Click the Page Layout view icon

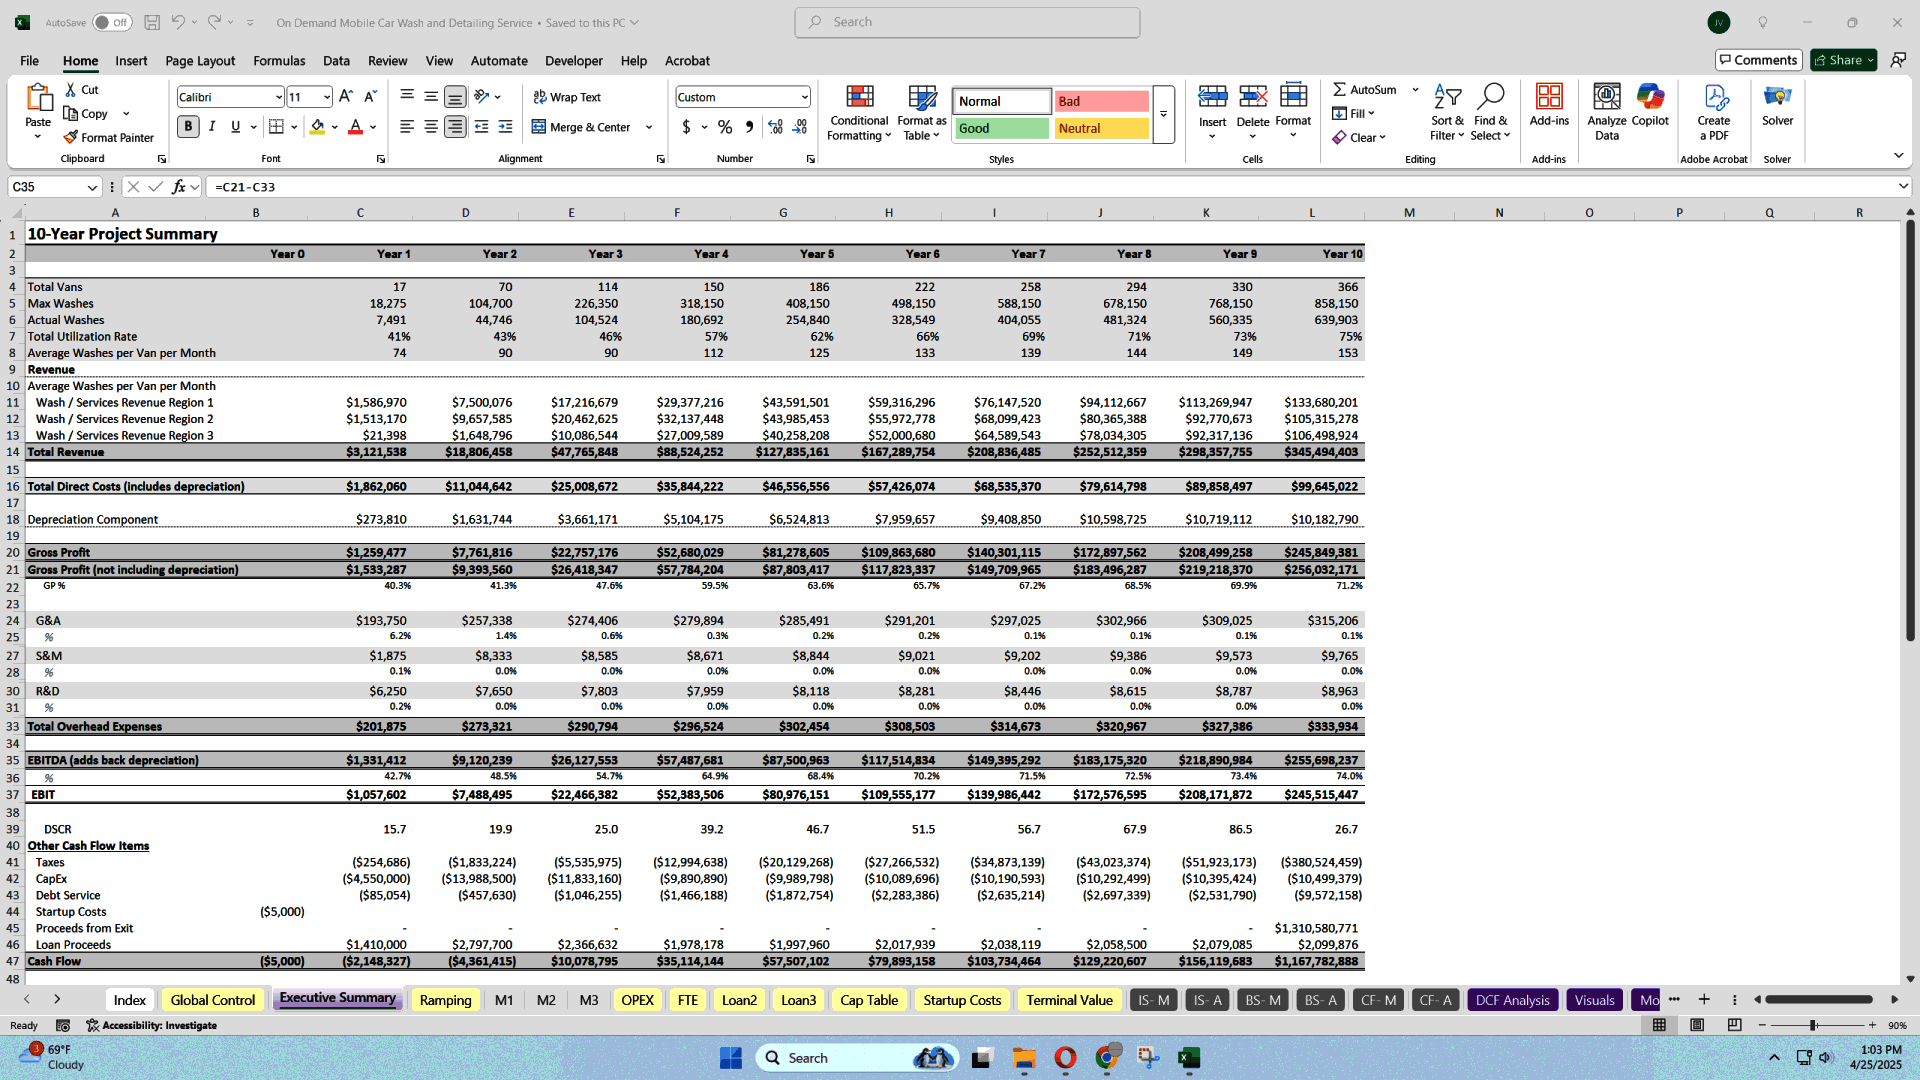pos(1697,1025)
